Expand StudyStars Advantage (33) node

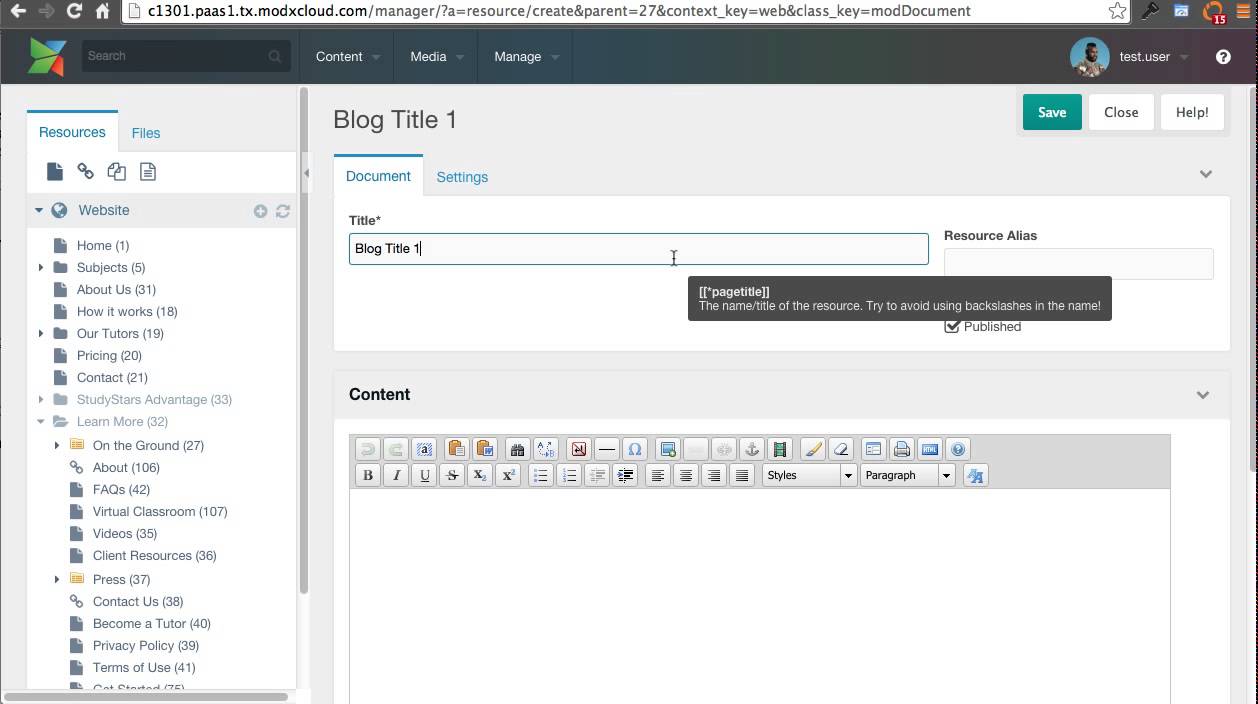coord(41,399)
